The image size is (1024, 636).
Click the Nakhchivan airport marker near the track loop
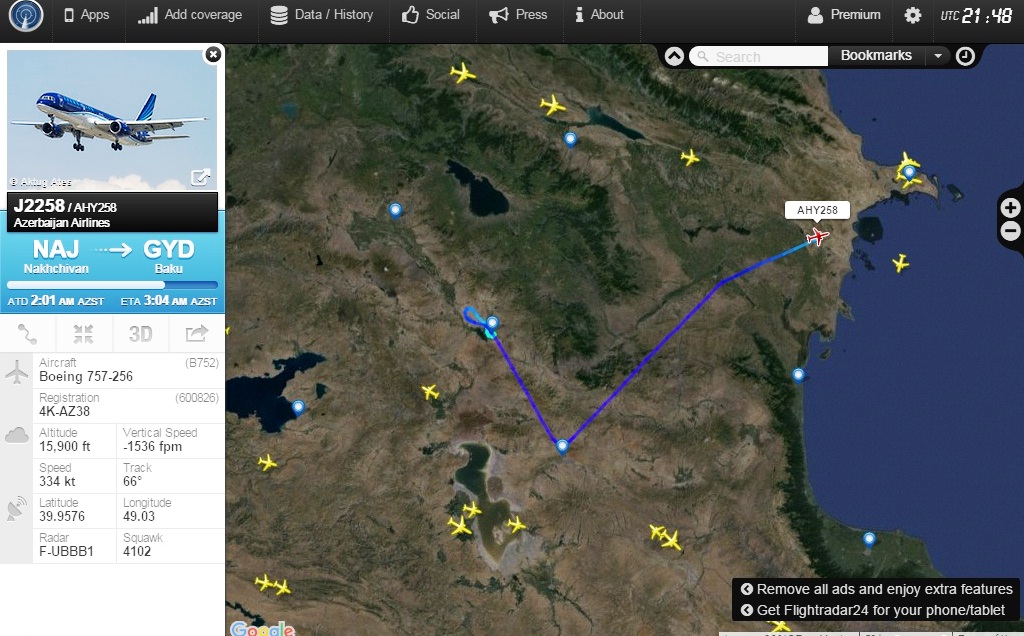click(492, 323)
